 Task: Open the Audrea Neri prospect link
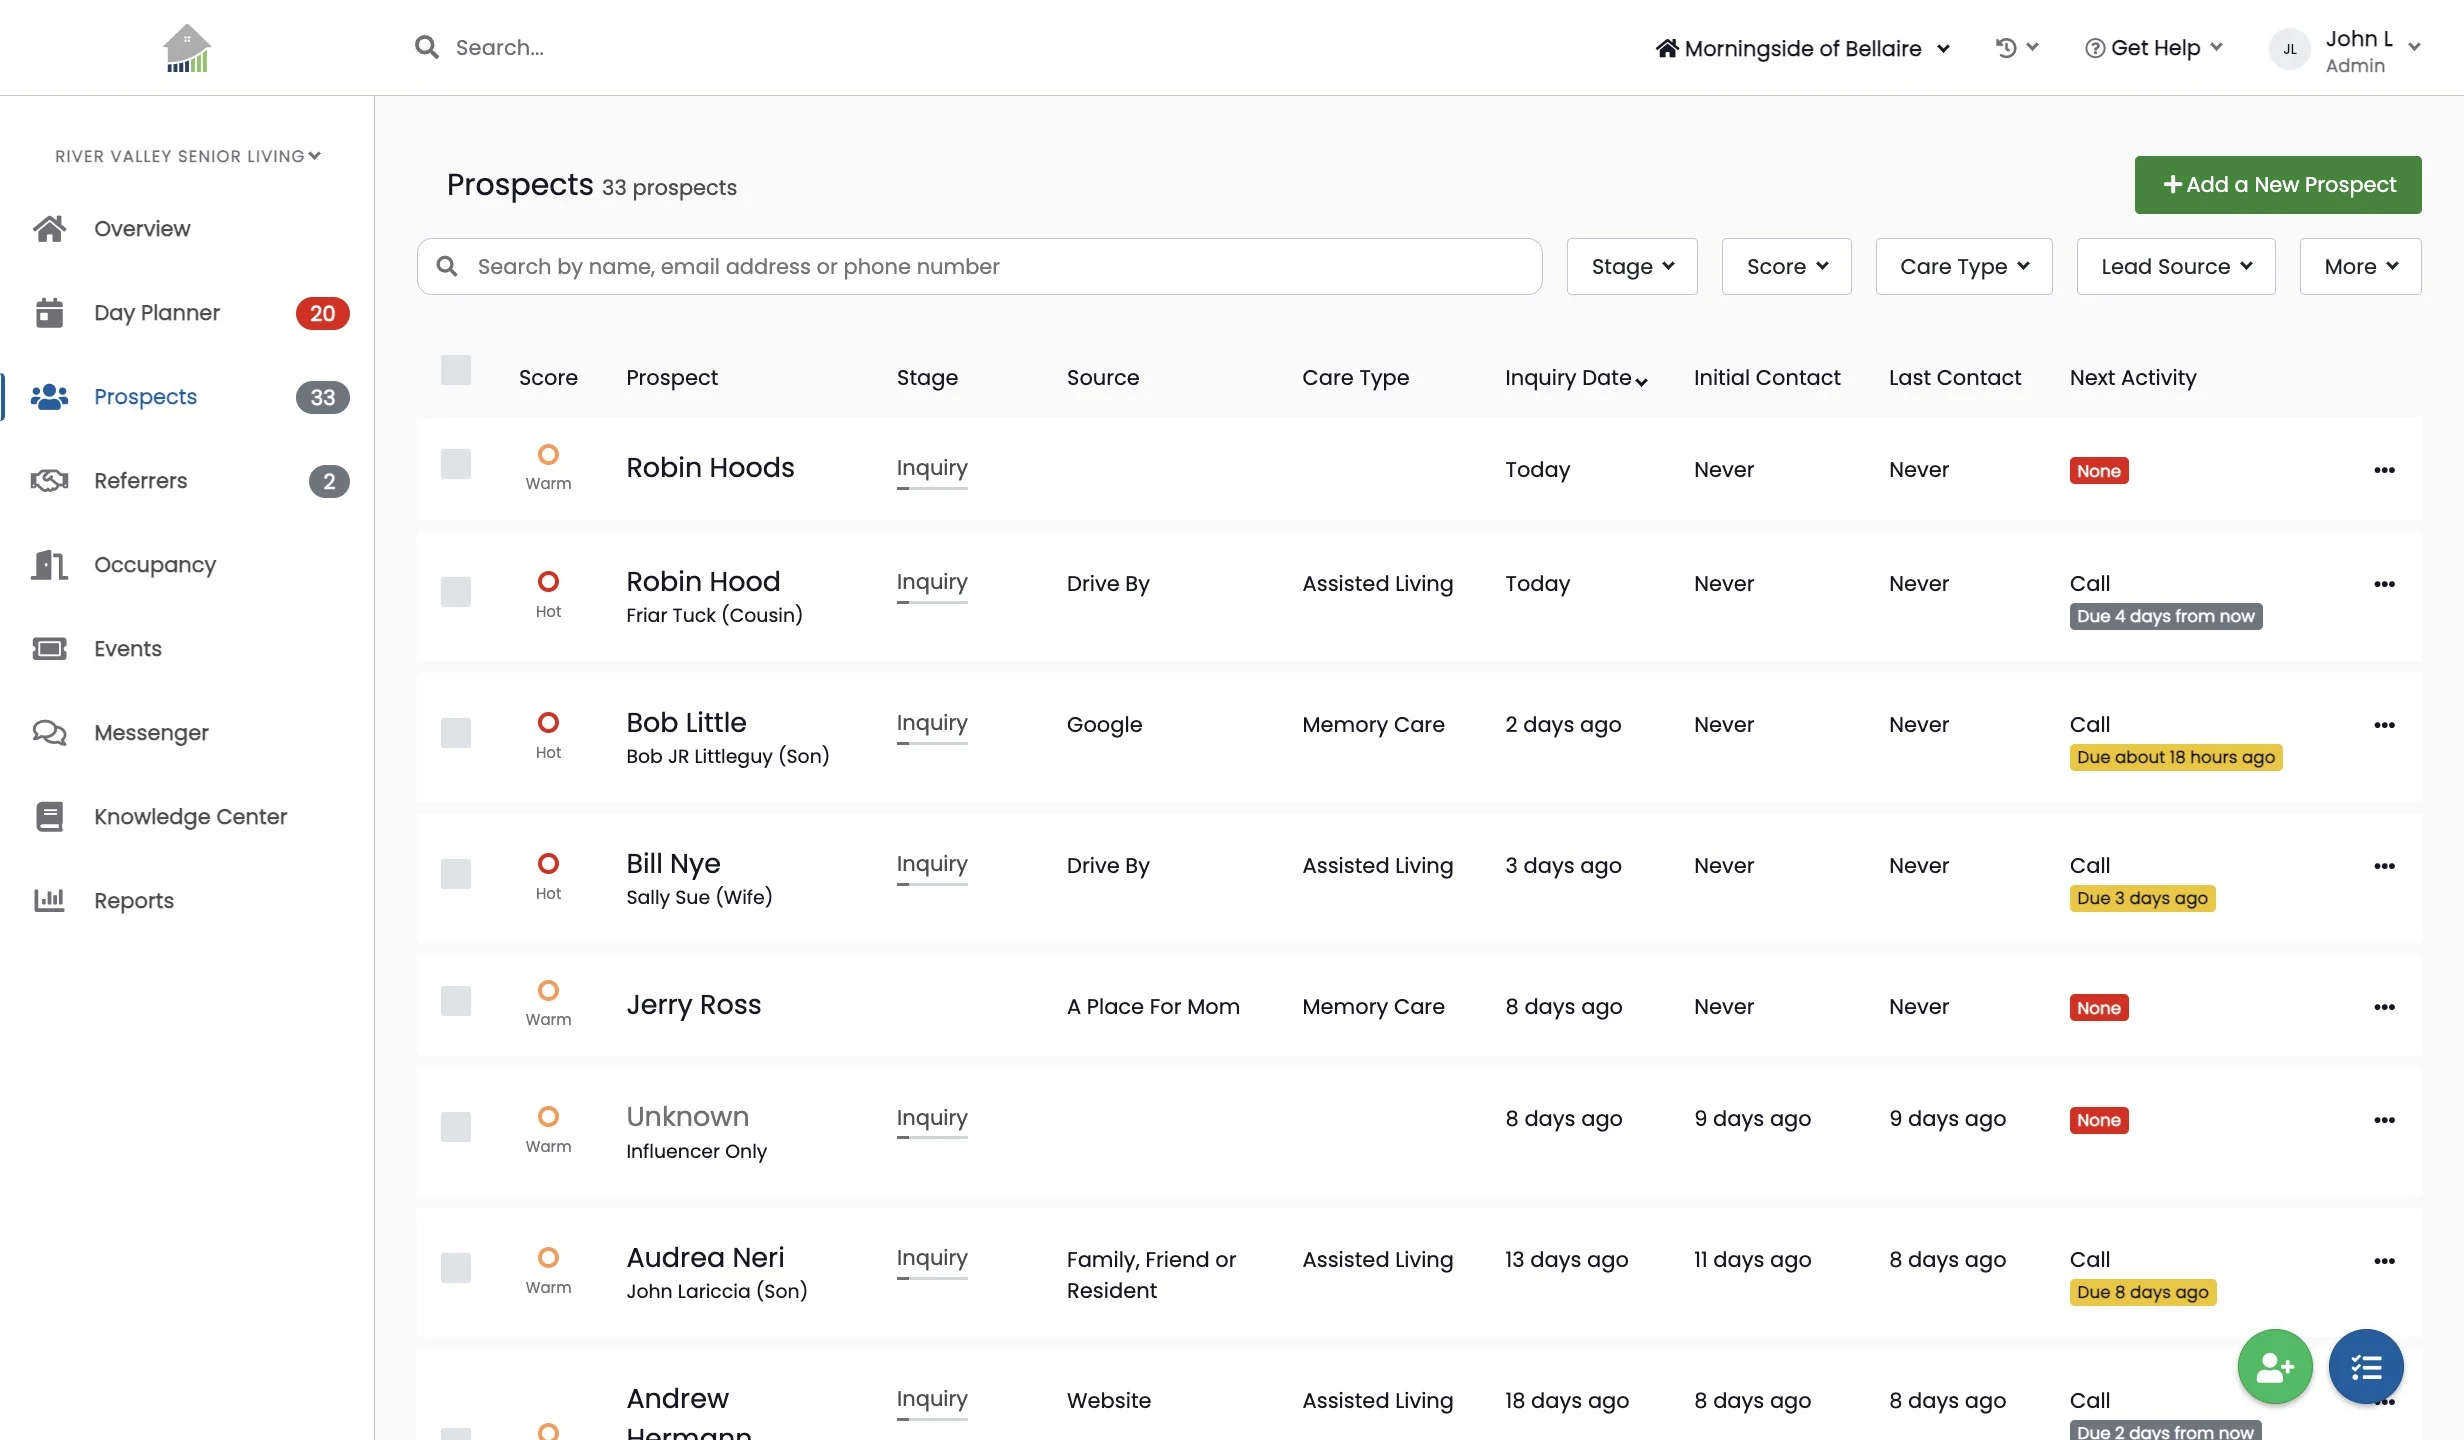point(705,1257)
